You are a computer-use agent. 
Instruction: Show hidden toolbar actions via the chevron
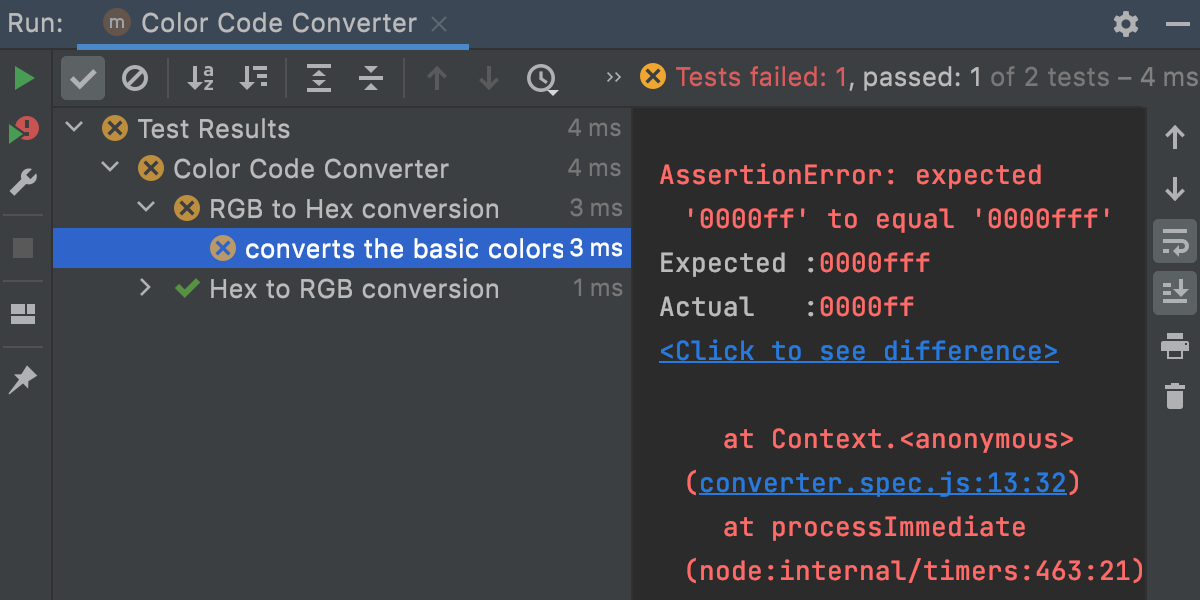613,78
